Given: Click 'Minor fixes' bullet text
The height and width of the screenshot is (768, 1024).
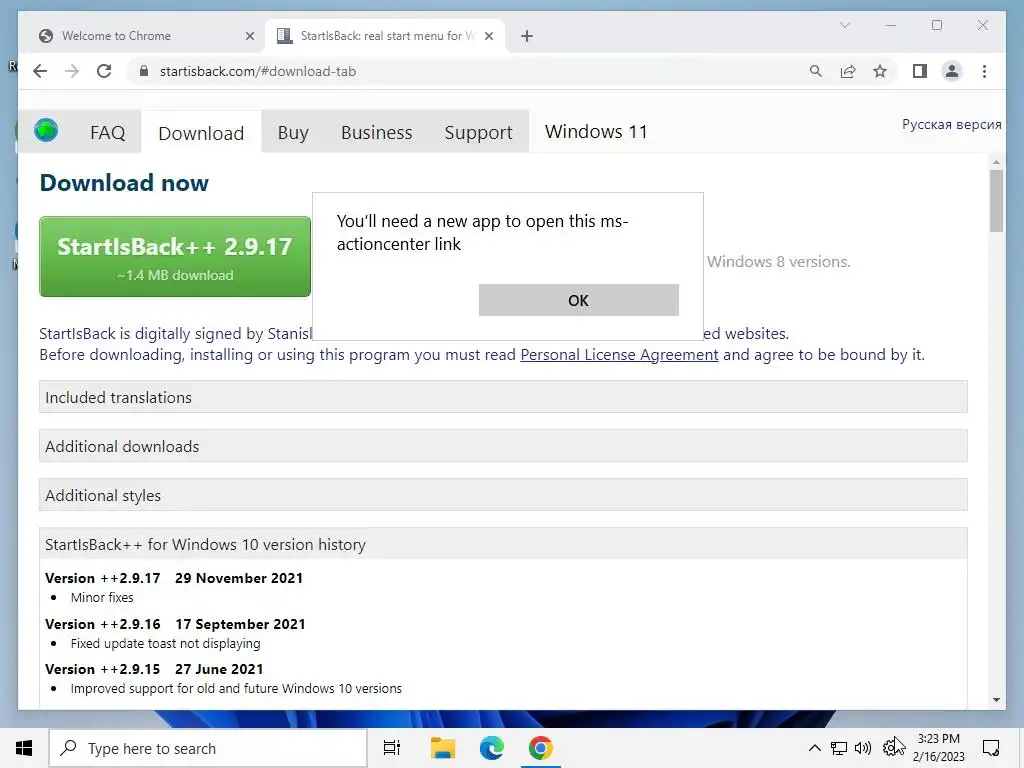Looking at the screenshot, I should point(102,598).
